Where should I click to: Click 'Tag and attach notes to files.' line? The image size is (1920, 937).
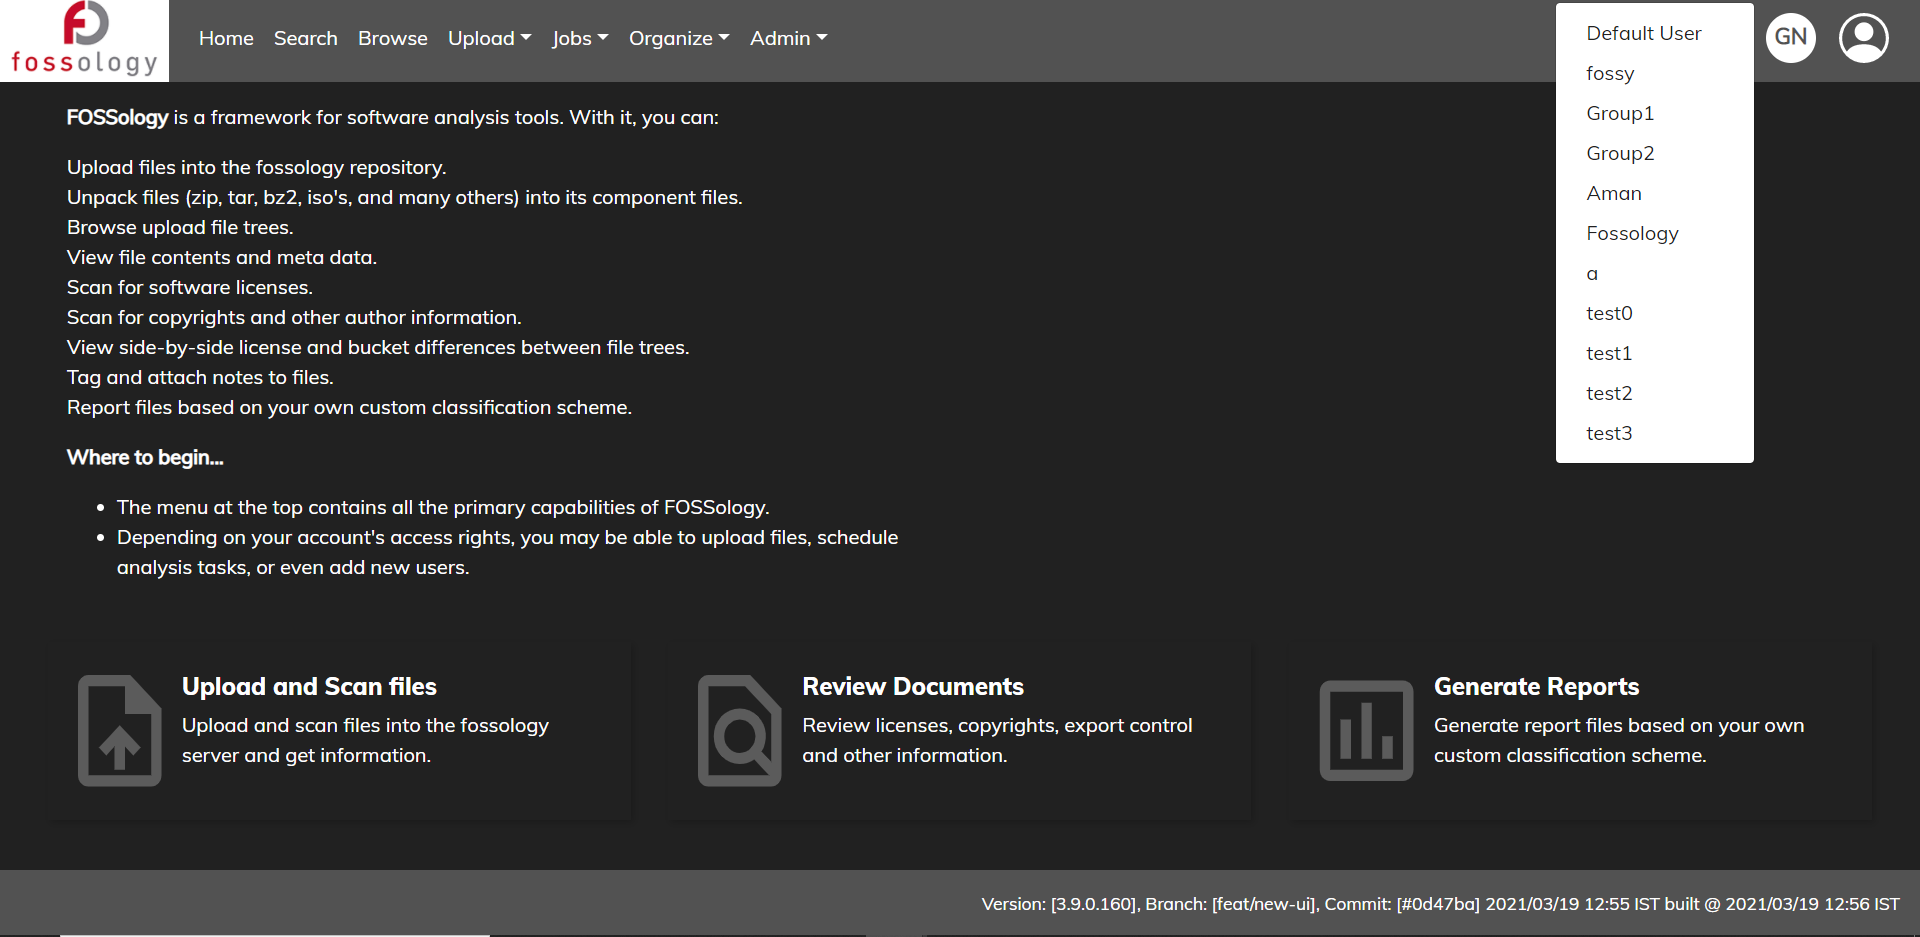pos(200,377)
